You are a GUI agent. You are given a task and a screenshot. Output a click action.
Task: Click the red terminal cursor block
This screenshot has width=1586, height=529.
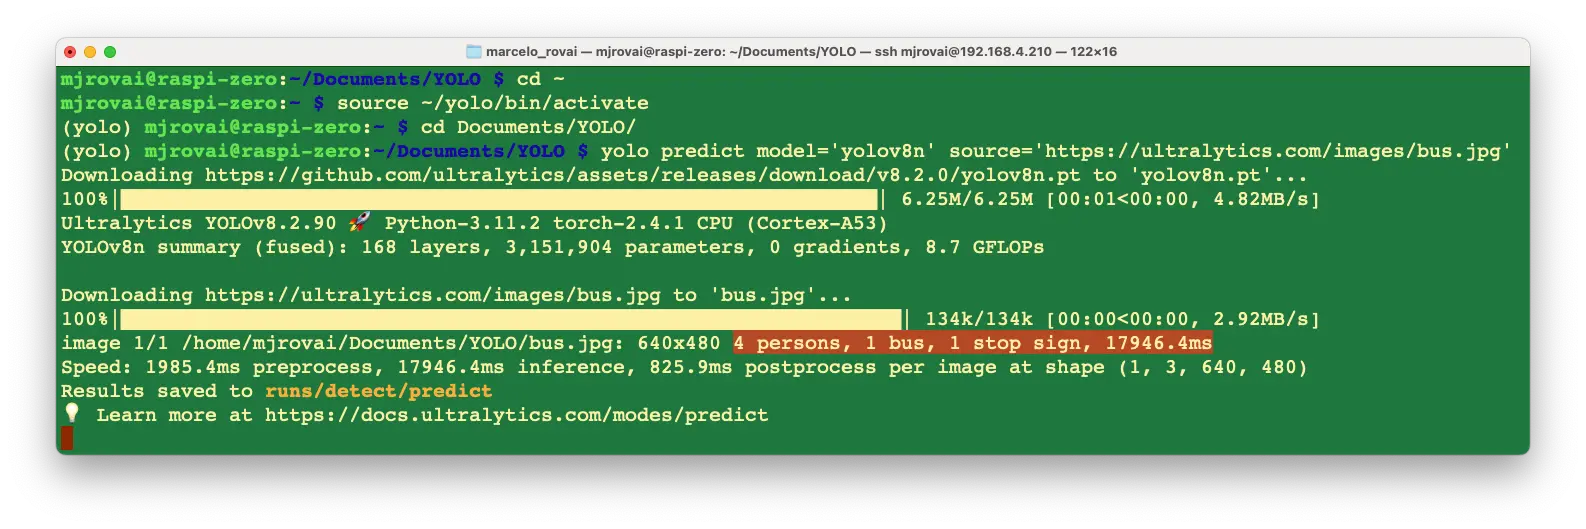pyautogui.click(x=67, y=438)
